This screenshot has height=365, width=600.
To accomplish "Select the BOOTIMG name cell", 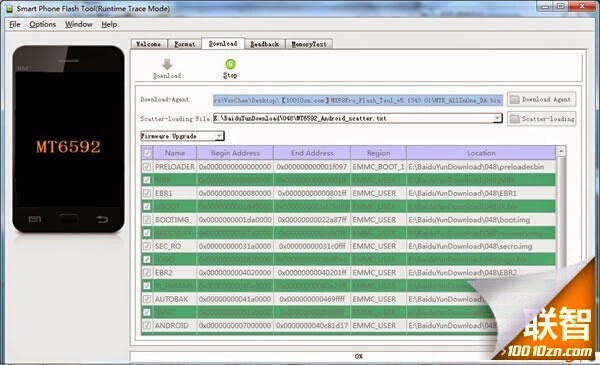I will (174, 220).
